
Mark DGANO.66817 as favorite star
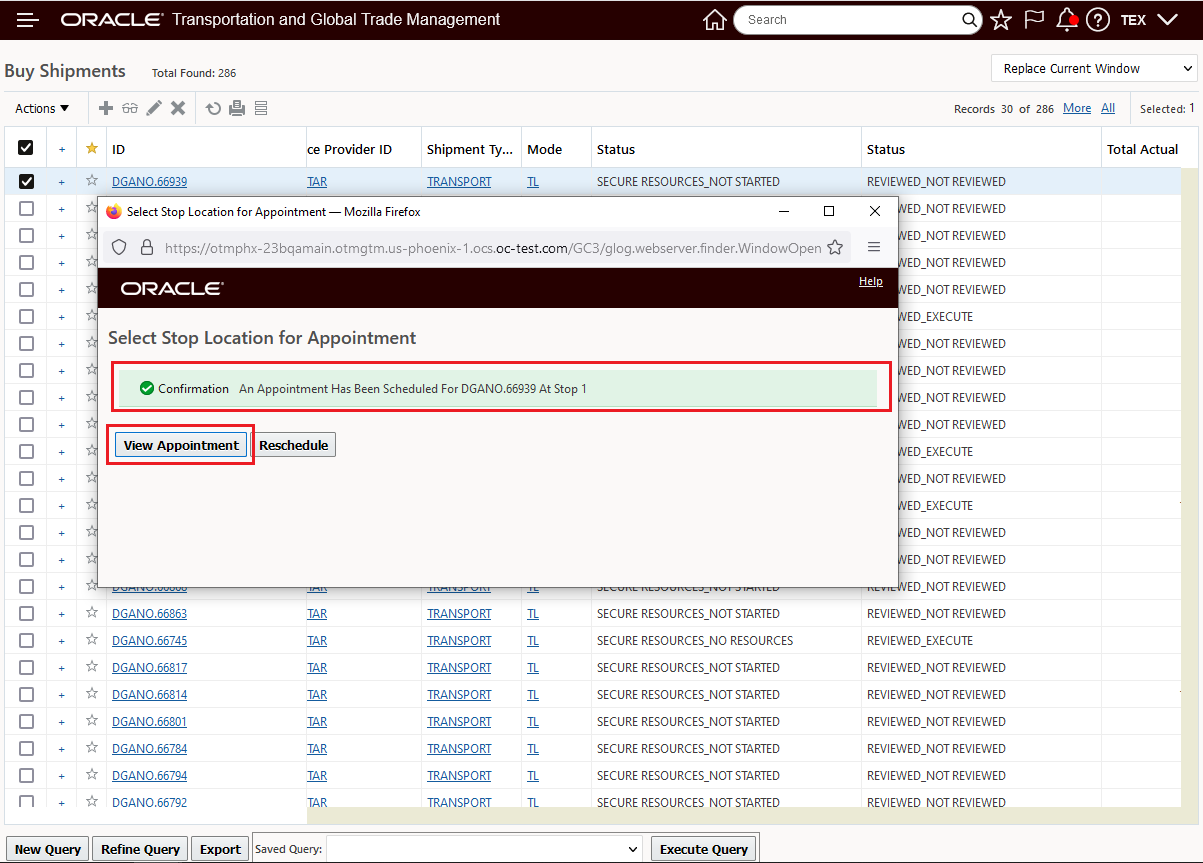pyautogui.click(x=92, y=667)
